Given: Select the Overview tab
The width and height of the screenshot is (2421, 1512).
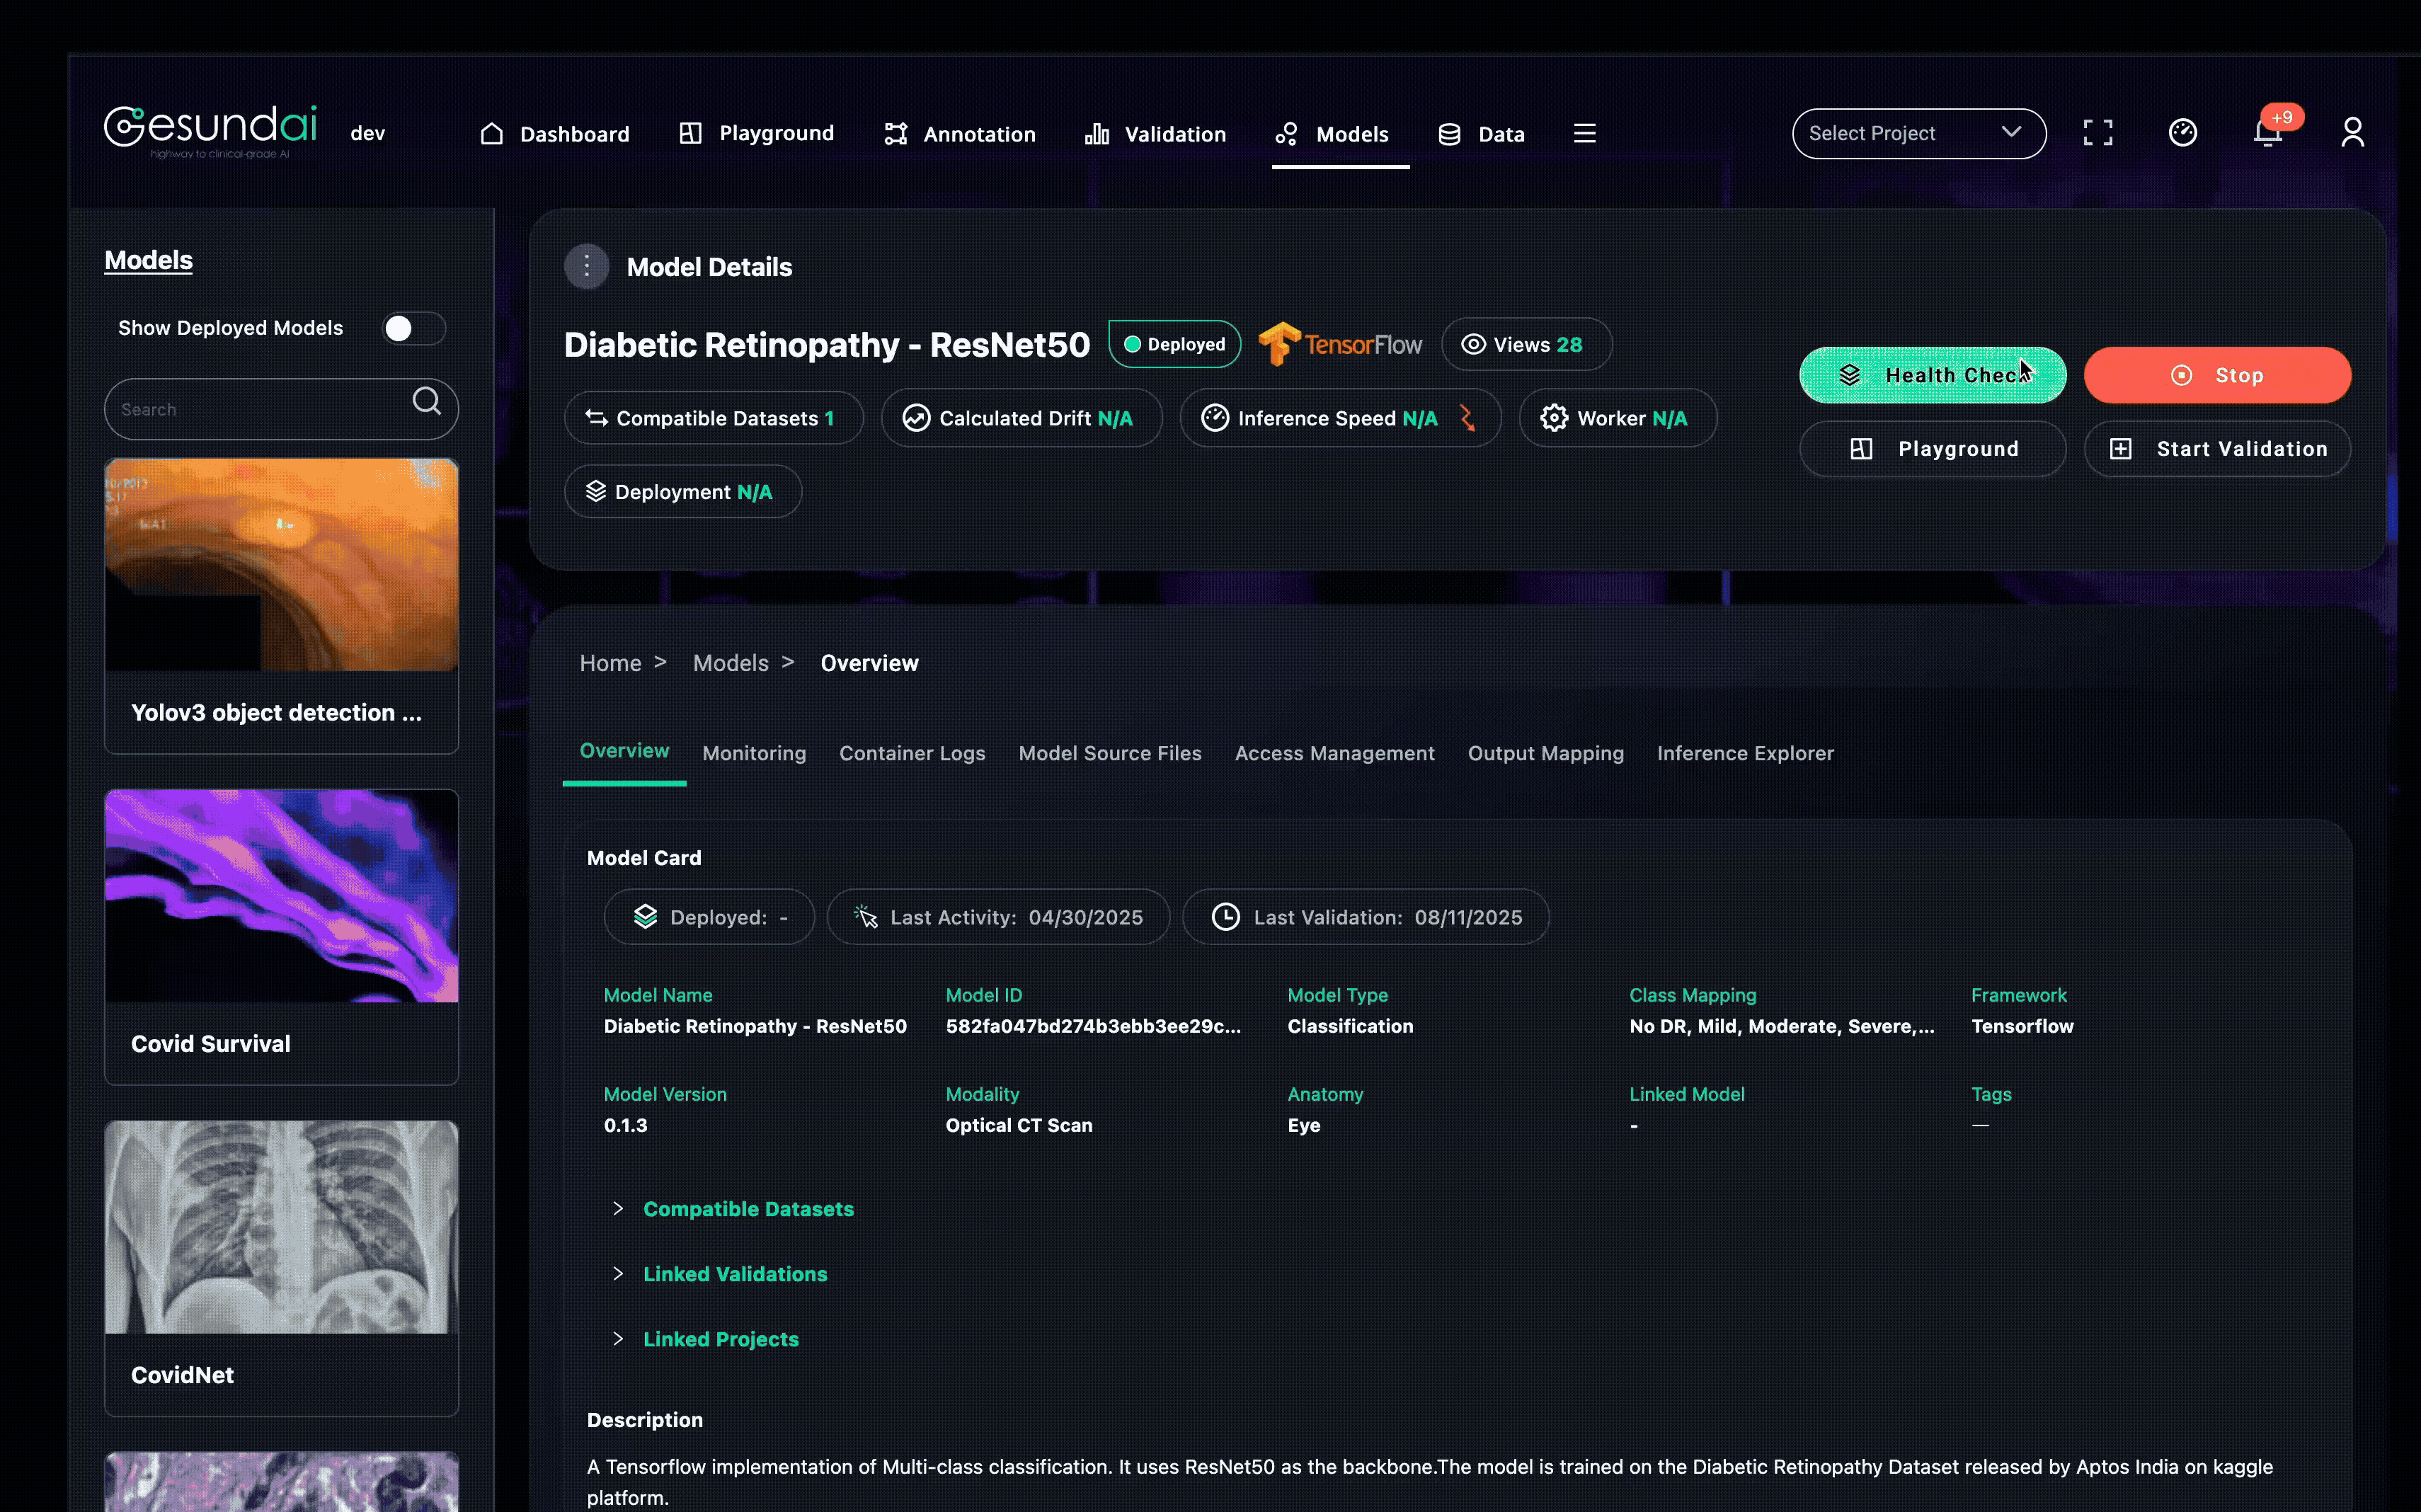Looking at the screenshot, I should (x=624, y=751).
